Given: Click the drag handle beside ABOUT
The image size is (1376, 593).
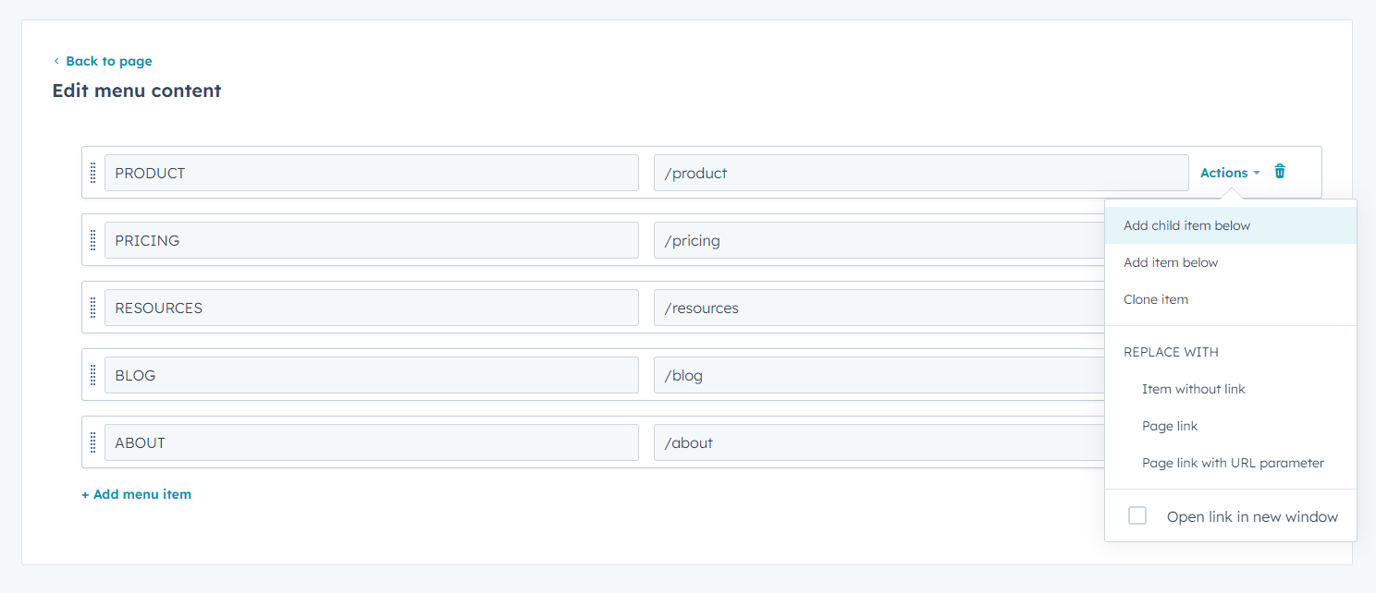Looking at the screenshot, I should (x=92, y=442).
